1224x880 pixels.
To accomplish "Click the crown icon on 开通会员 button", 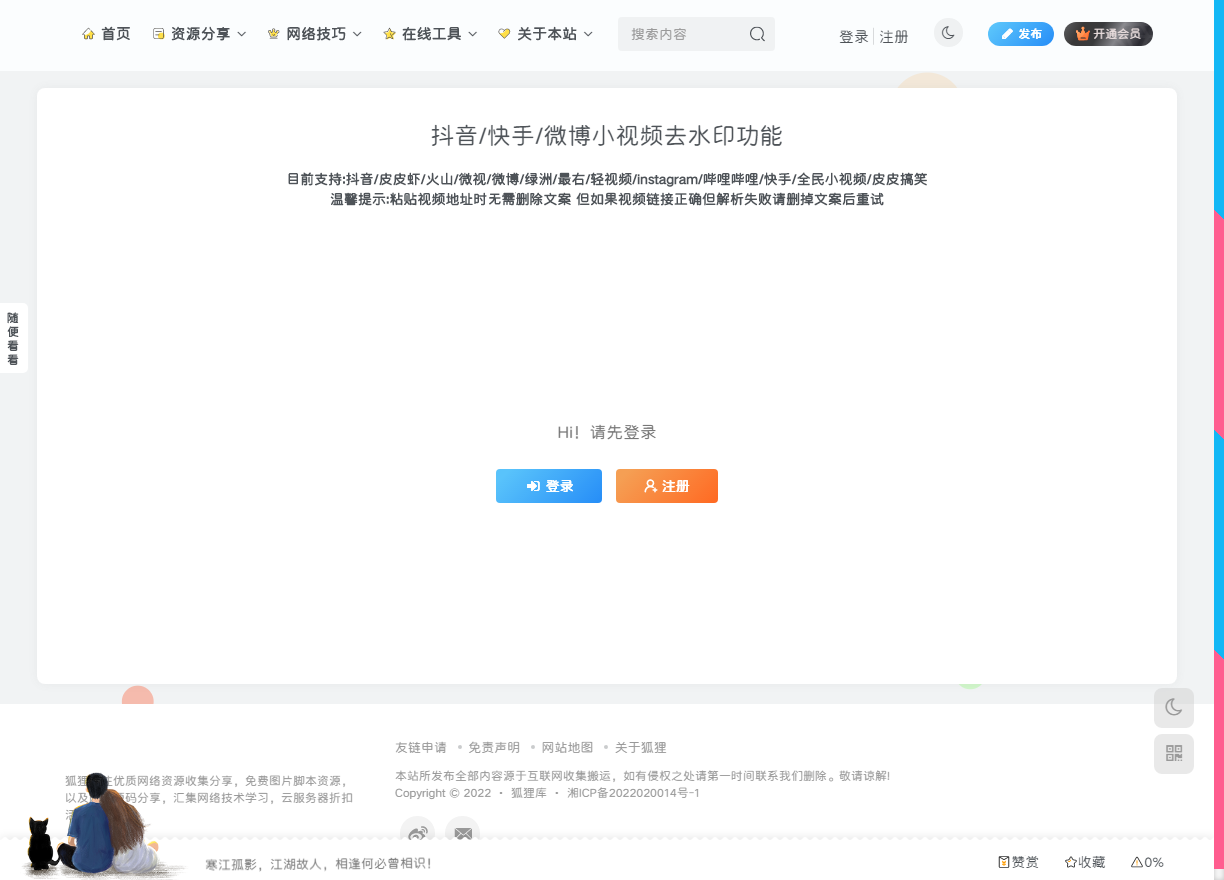I will 1081,33.
